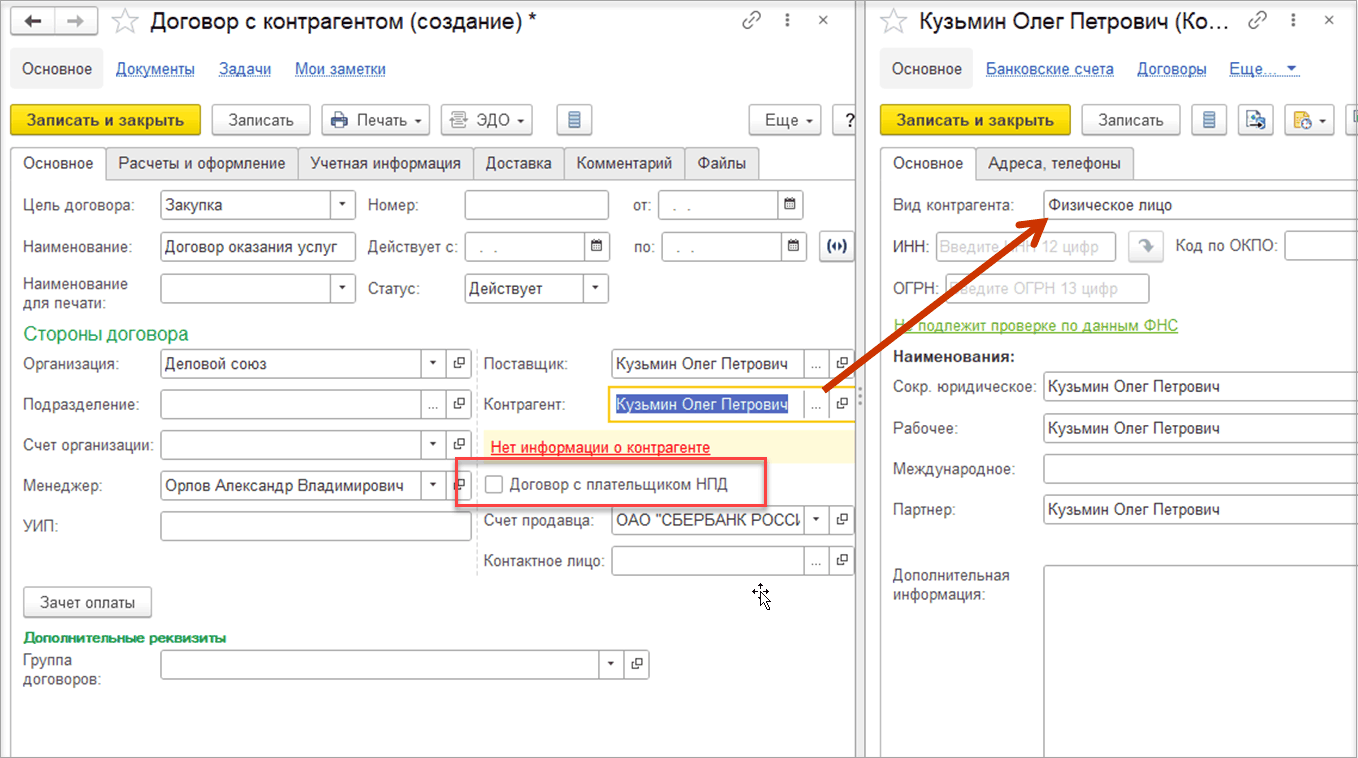Open the Поставщик record via open icon
Screen dimensions: 1358x758
[x=842, y=364]
